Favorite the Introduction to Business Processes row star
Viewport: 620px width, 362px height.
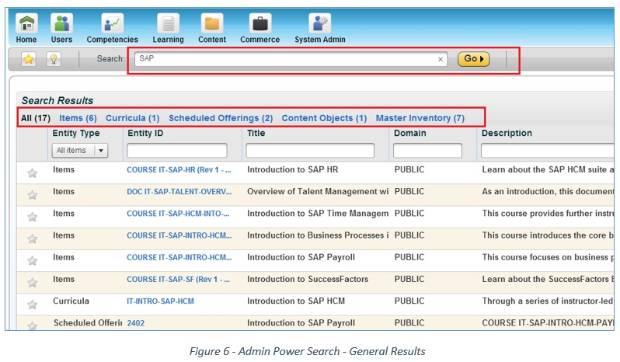click(32, 239)
